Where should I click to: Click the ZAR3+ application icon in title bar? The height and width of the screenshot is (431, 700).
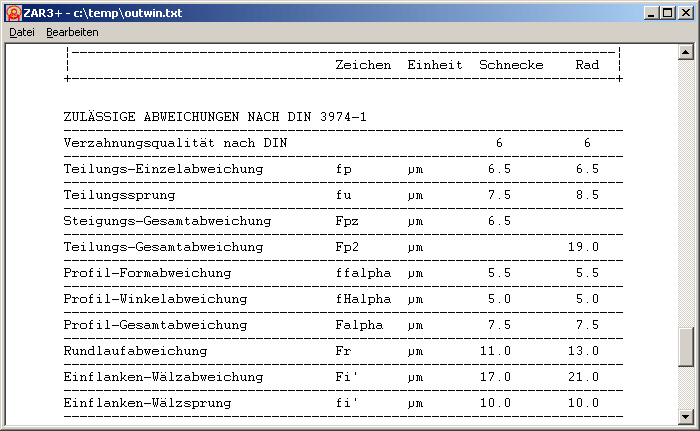(12, 11)
